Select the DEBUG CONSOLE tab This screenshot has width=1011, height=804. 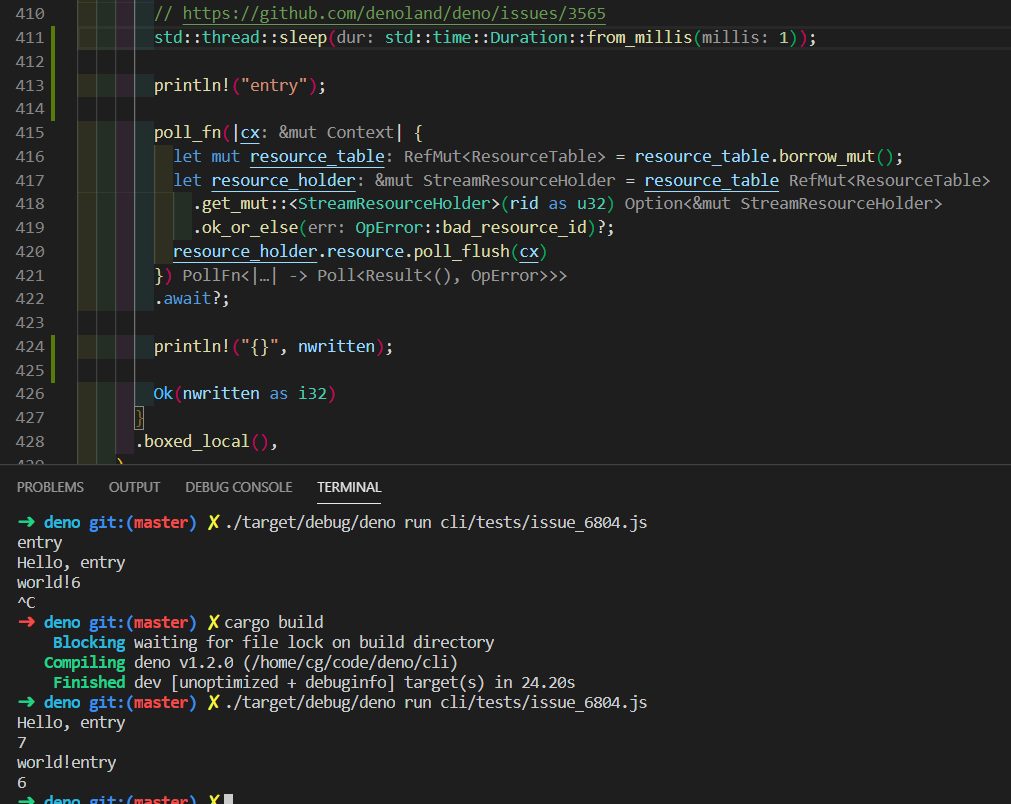(x=239, y=487)
